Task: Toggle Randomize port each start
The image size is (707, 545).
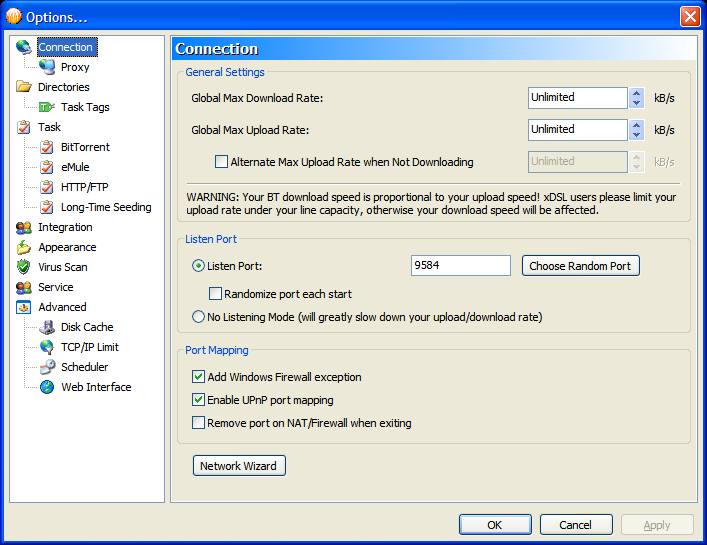Action: coord(215,294)
